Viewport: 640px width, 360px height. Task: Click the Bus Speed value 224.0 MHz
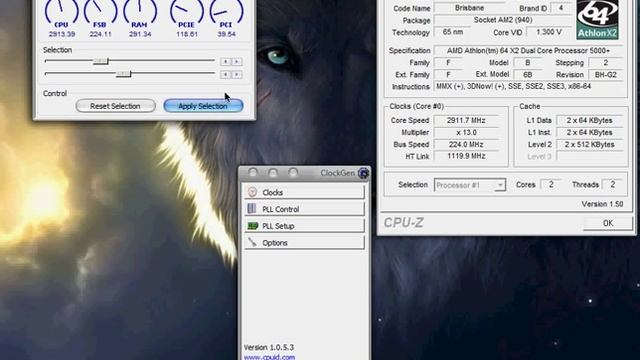(466, 144)
